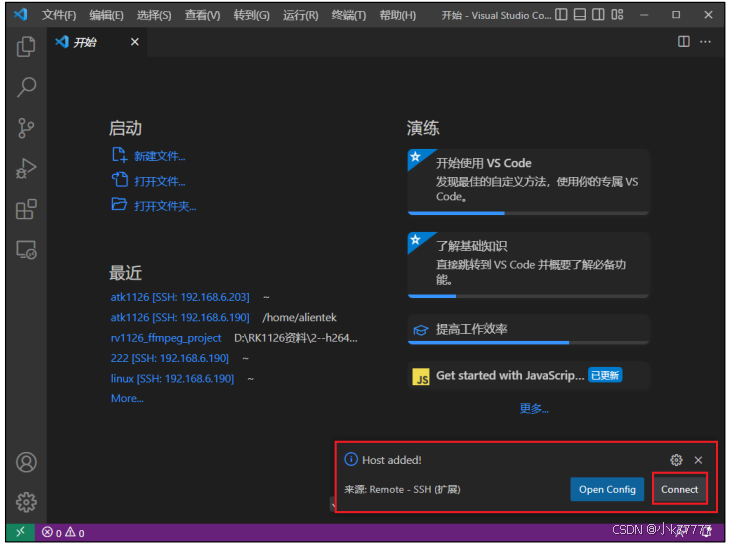This screenshot has height=543, width=729.
Task: Open the 查看(V) menu
Action: point(202,15)
